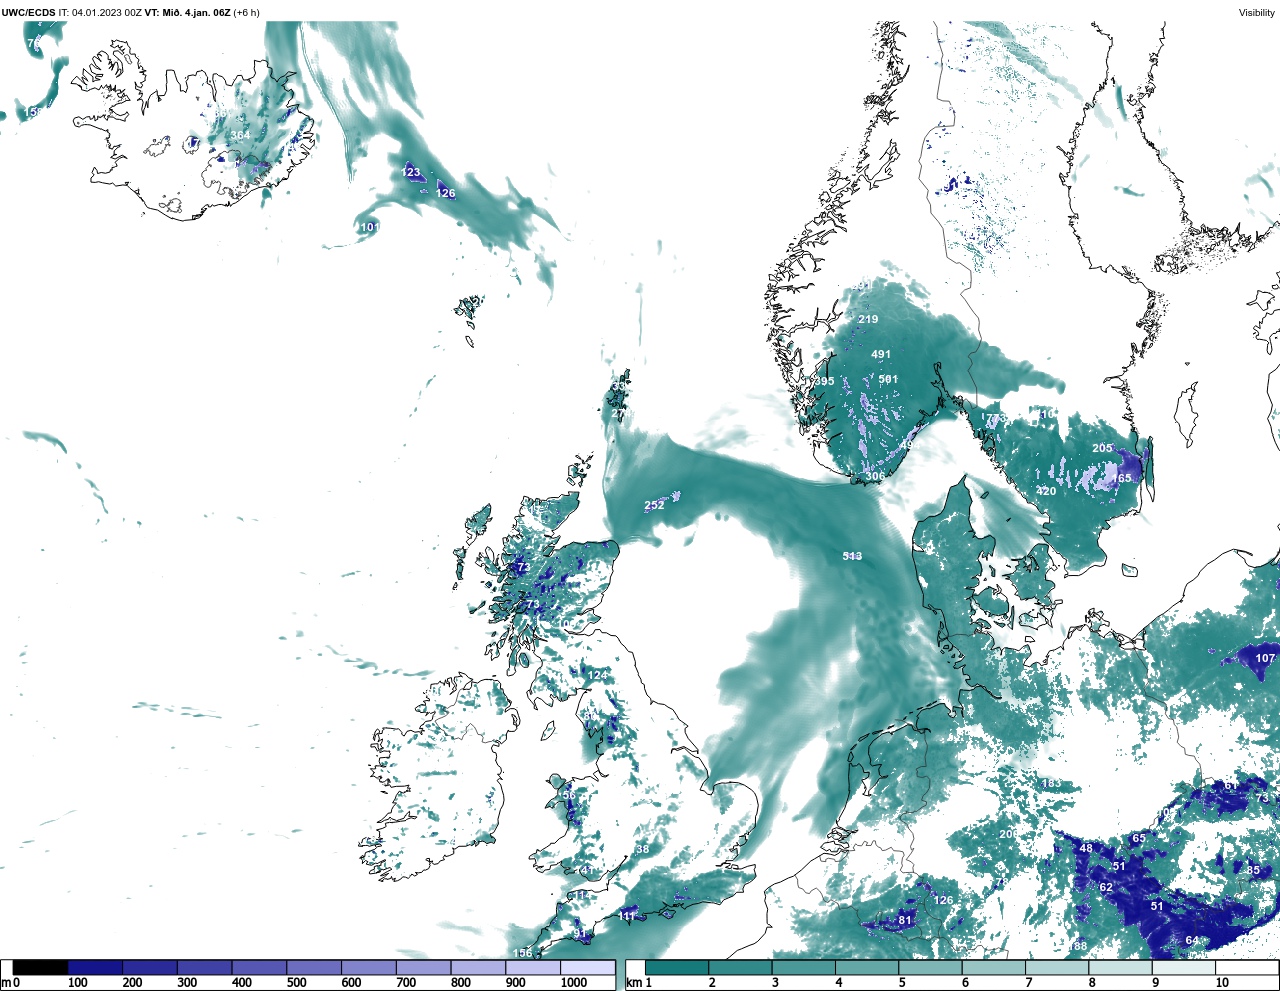The image size is (1280, 991).
Task: Choose the near-white 9–10 km legend swatch
Action: 1183,968
